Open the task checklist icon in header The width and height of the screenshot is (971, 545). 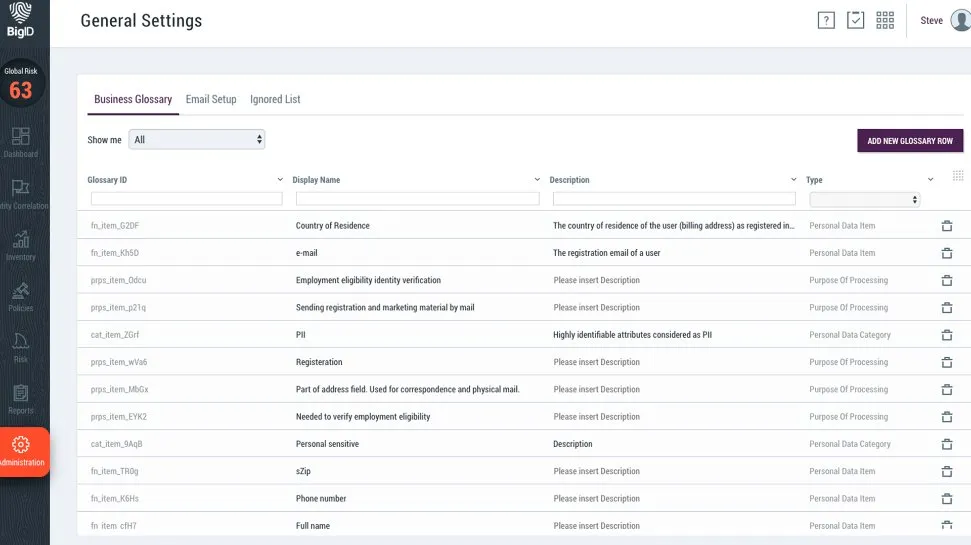pyautogui.click(x=855, y=21)
